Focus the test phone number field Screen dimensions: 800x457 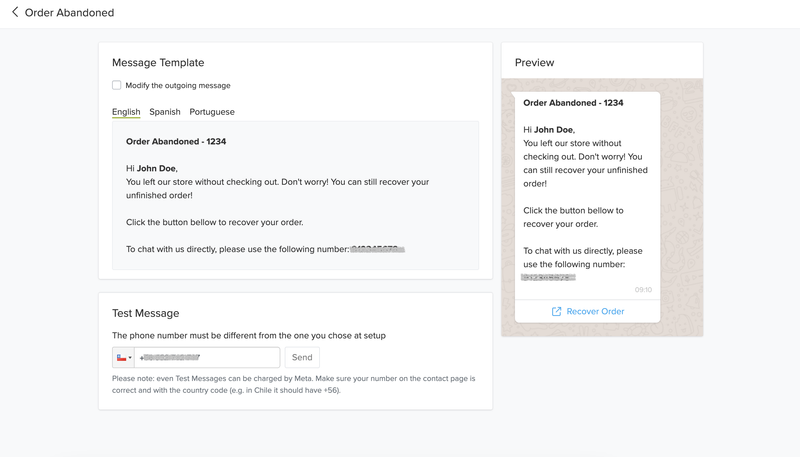(207, 357)
